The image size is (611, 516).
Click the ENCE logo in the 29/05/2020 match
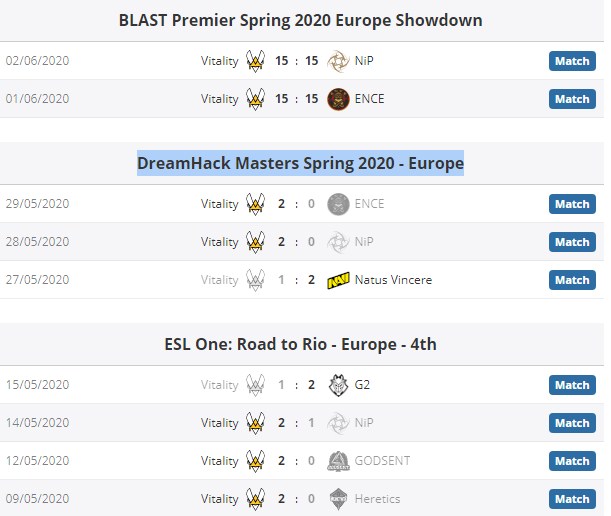click(338, 204)
